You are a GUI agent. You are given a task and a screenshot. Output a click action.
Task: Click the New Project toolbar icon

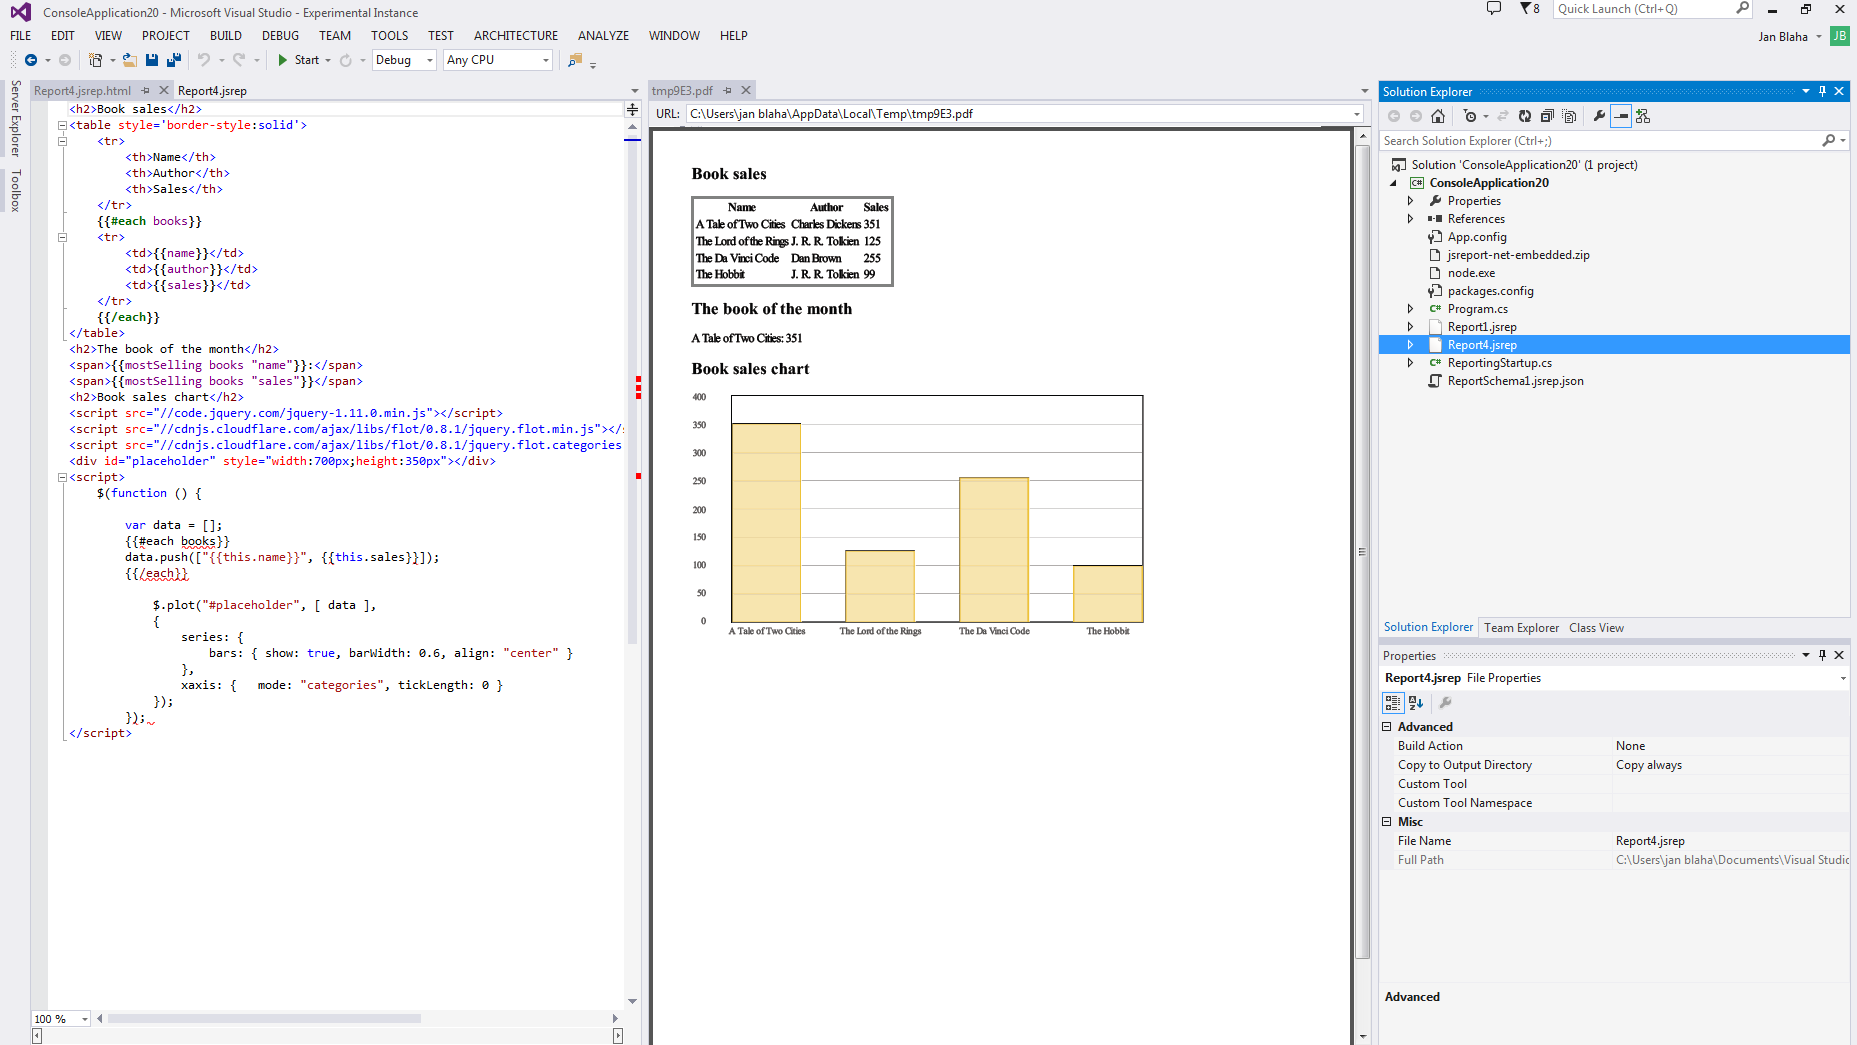(x=96, y=60)
